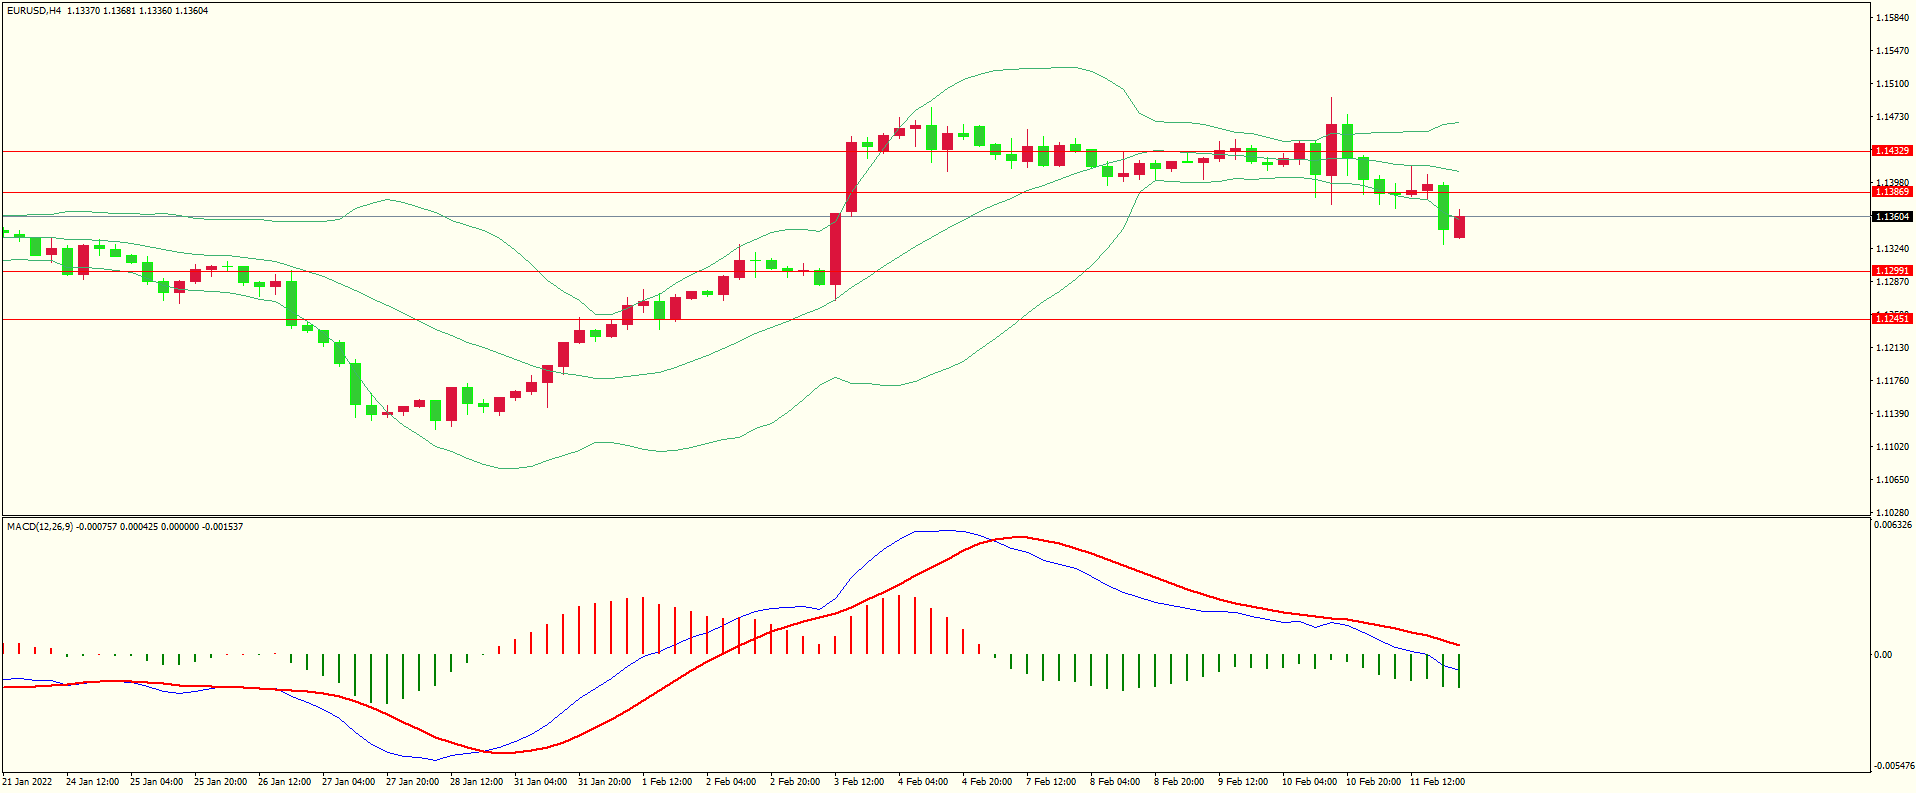This screenshot has width=1916, height=793.
Task: Select the 1.13869 red price label
Action: [1891, 192]
